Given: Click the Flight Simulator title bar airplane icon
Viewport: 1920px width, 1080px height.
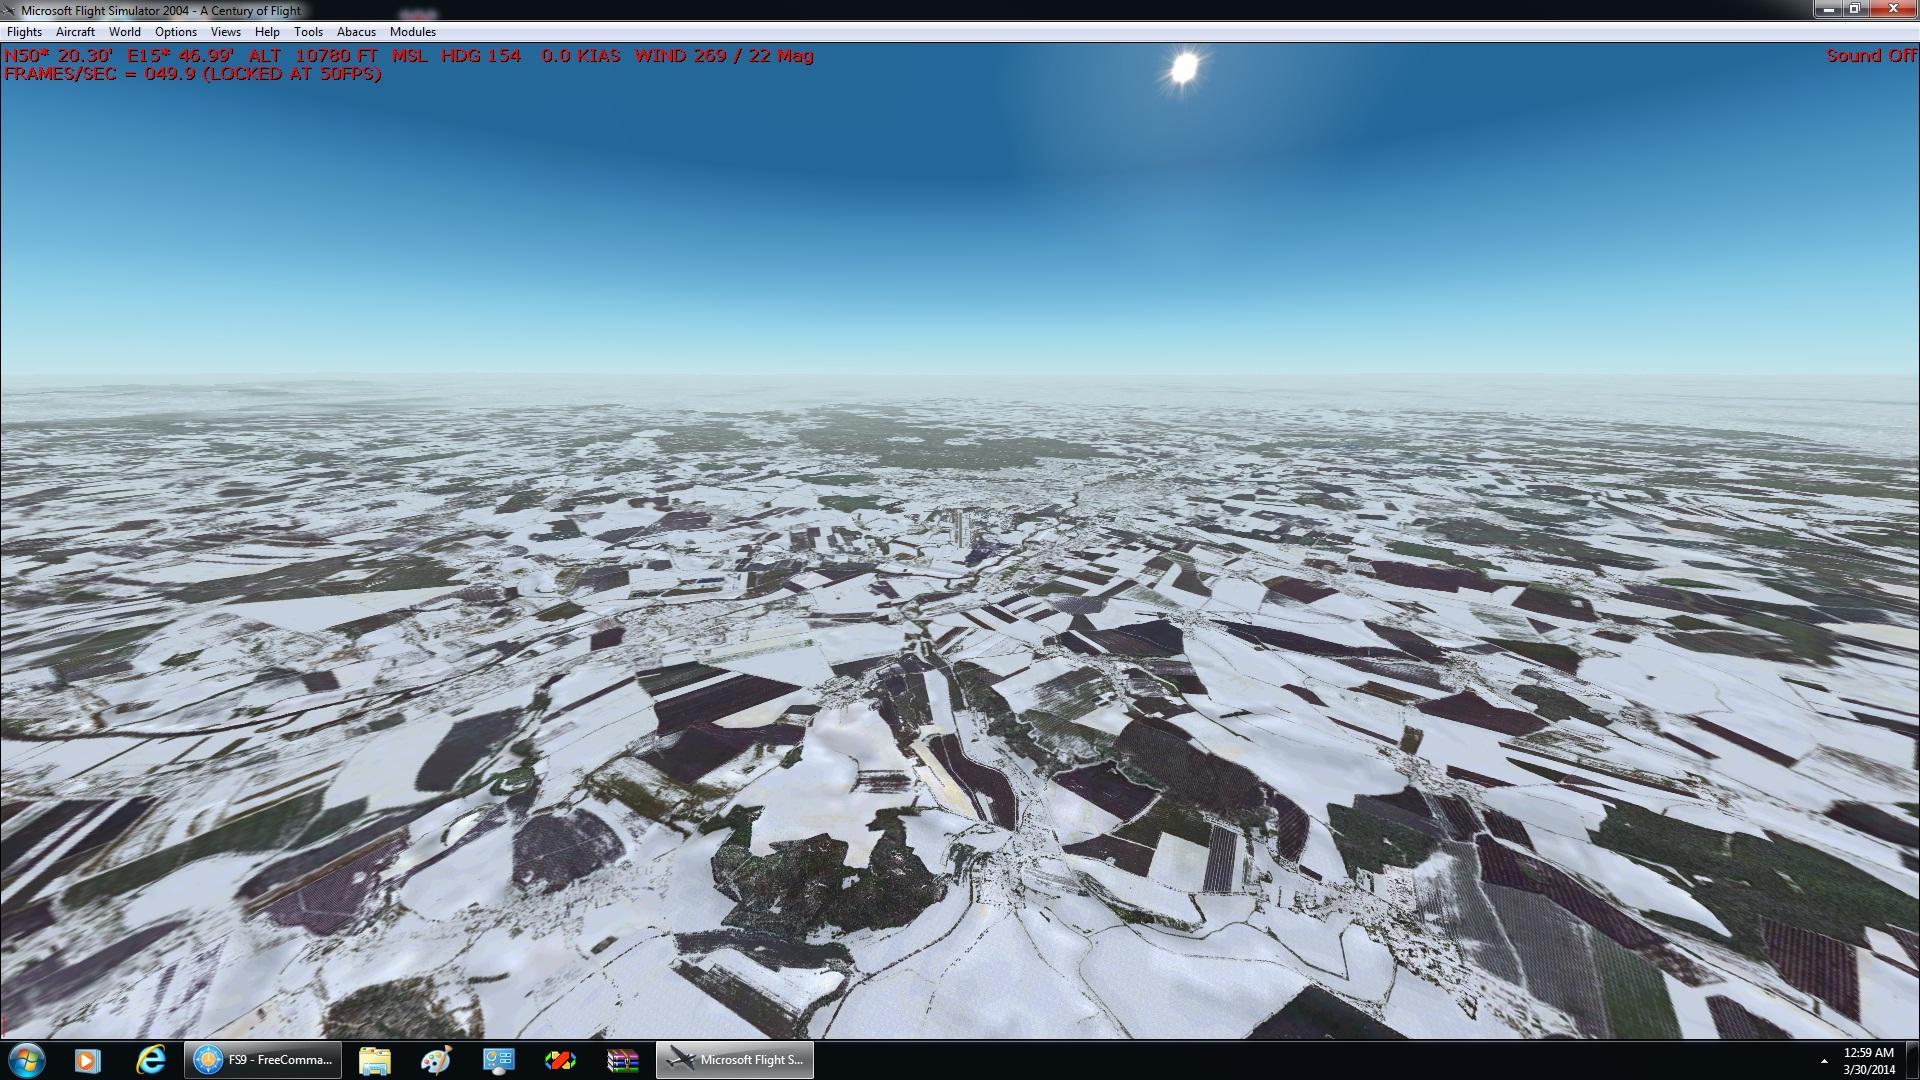Looking at the screenshot, I should coord(9,10).
